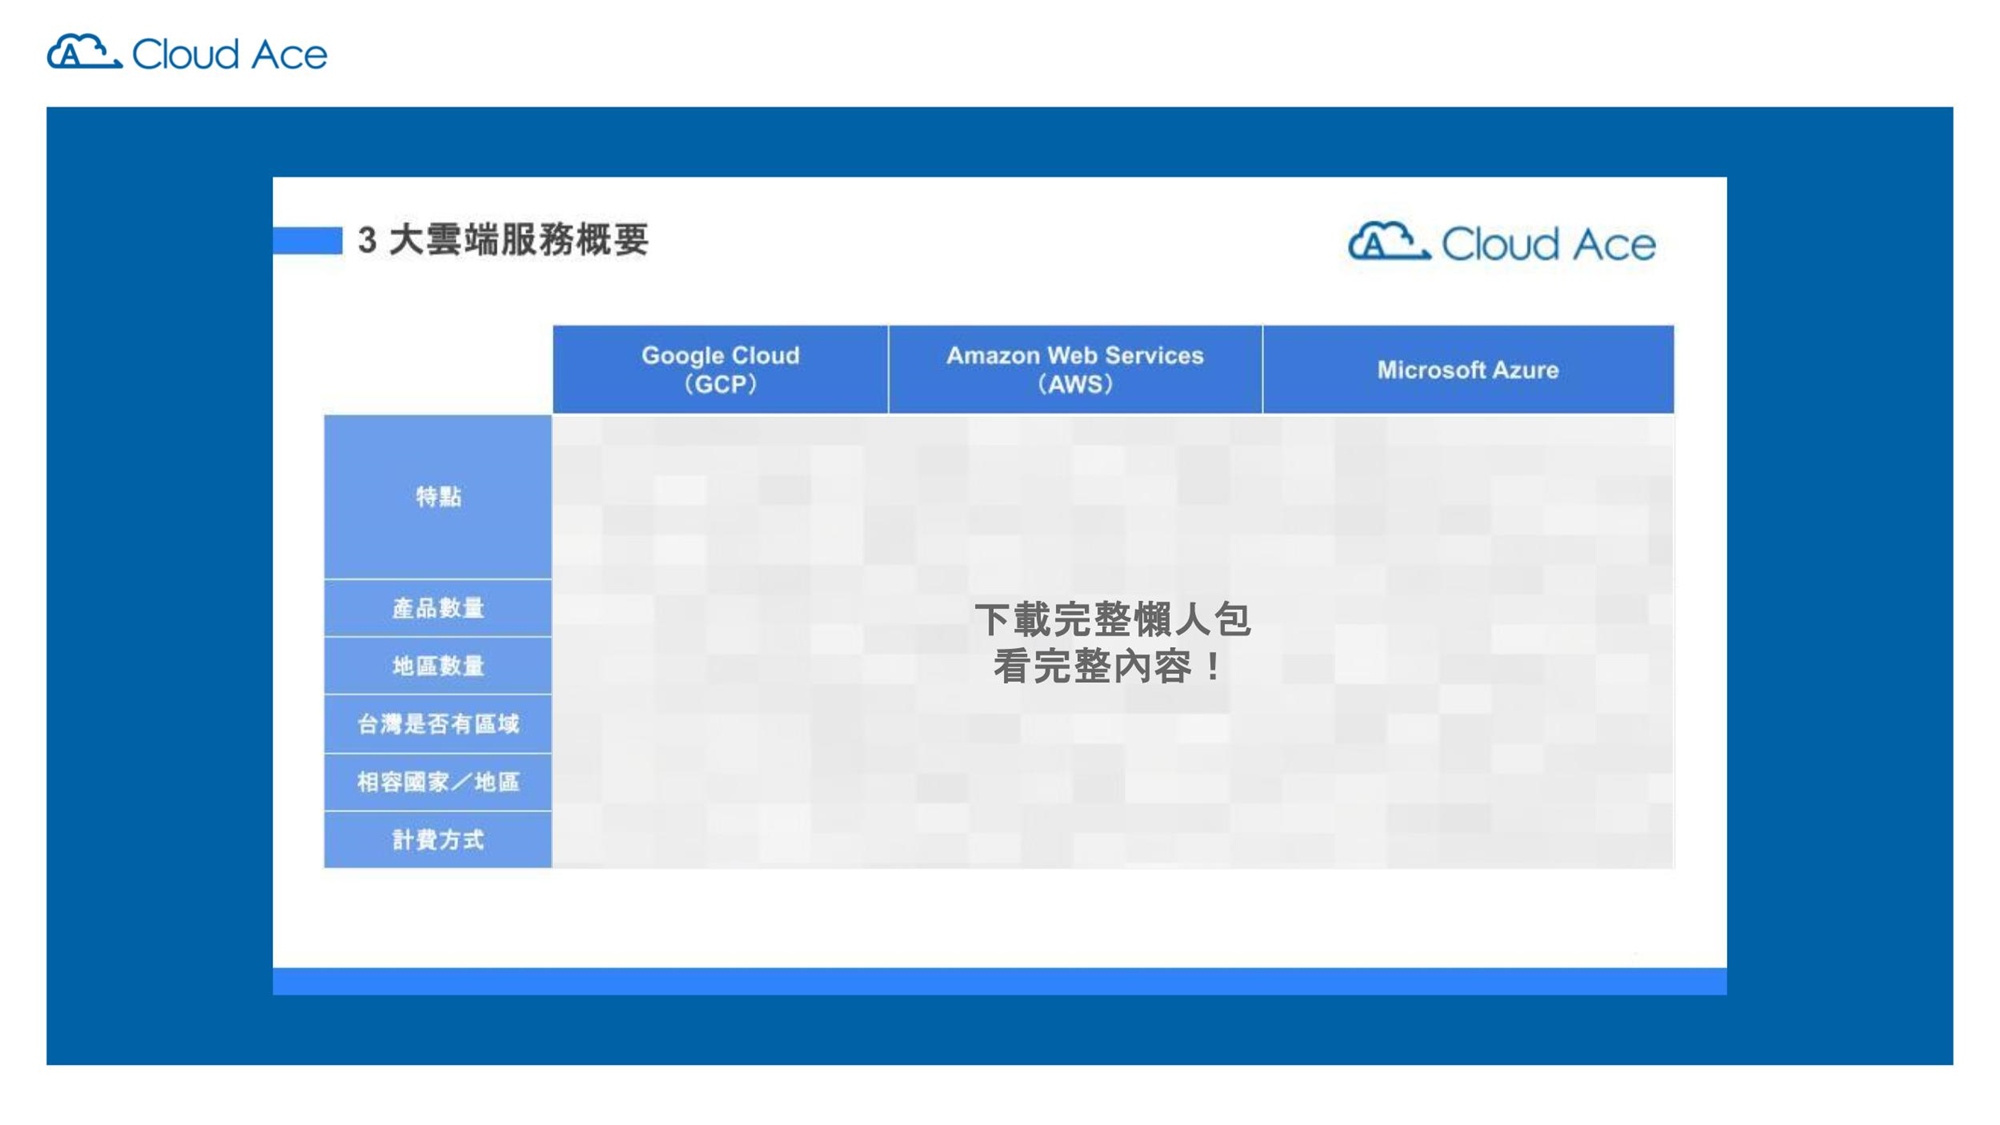This screenshot has height=1125, width=2000.
Task: Click the 相容國家／地區 row label
Action: click(x=438, y=782)
